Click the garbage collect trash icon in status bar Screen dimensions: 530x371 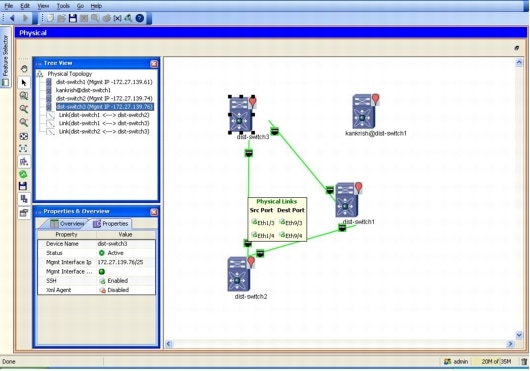tap(524, 362)
